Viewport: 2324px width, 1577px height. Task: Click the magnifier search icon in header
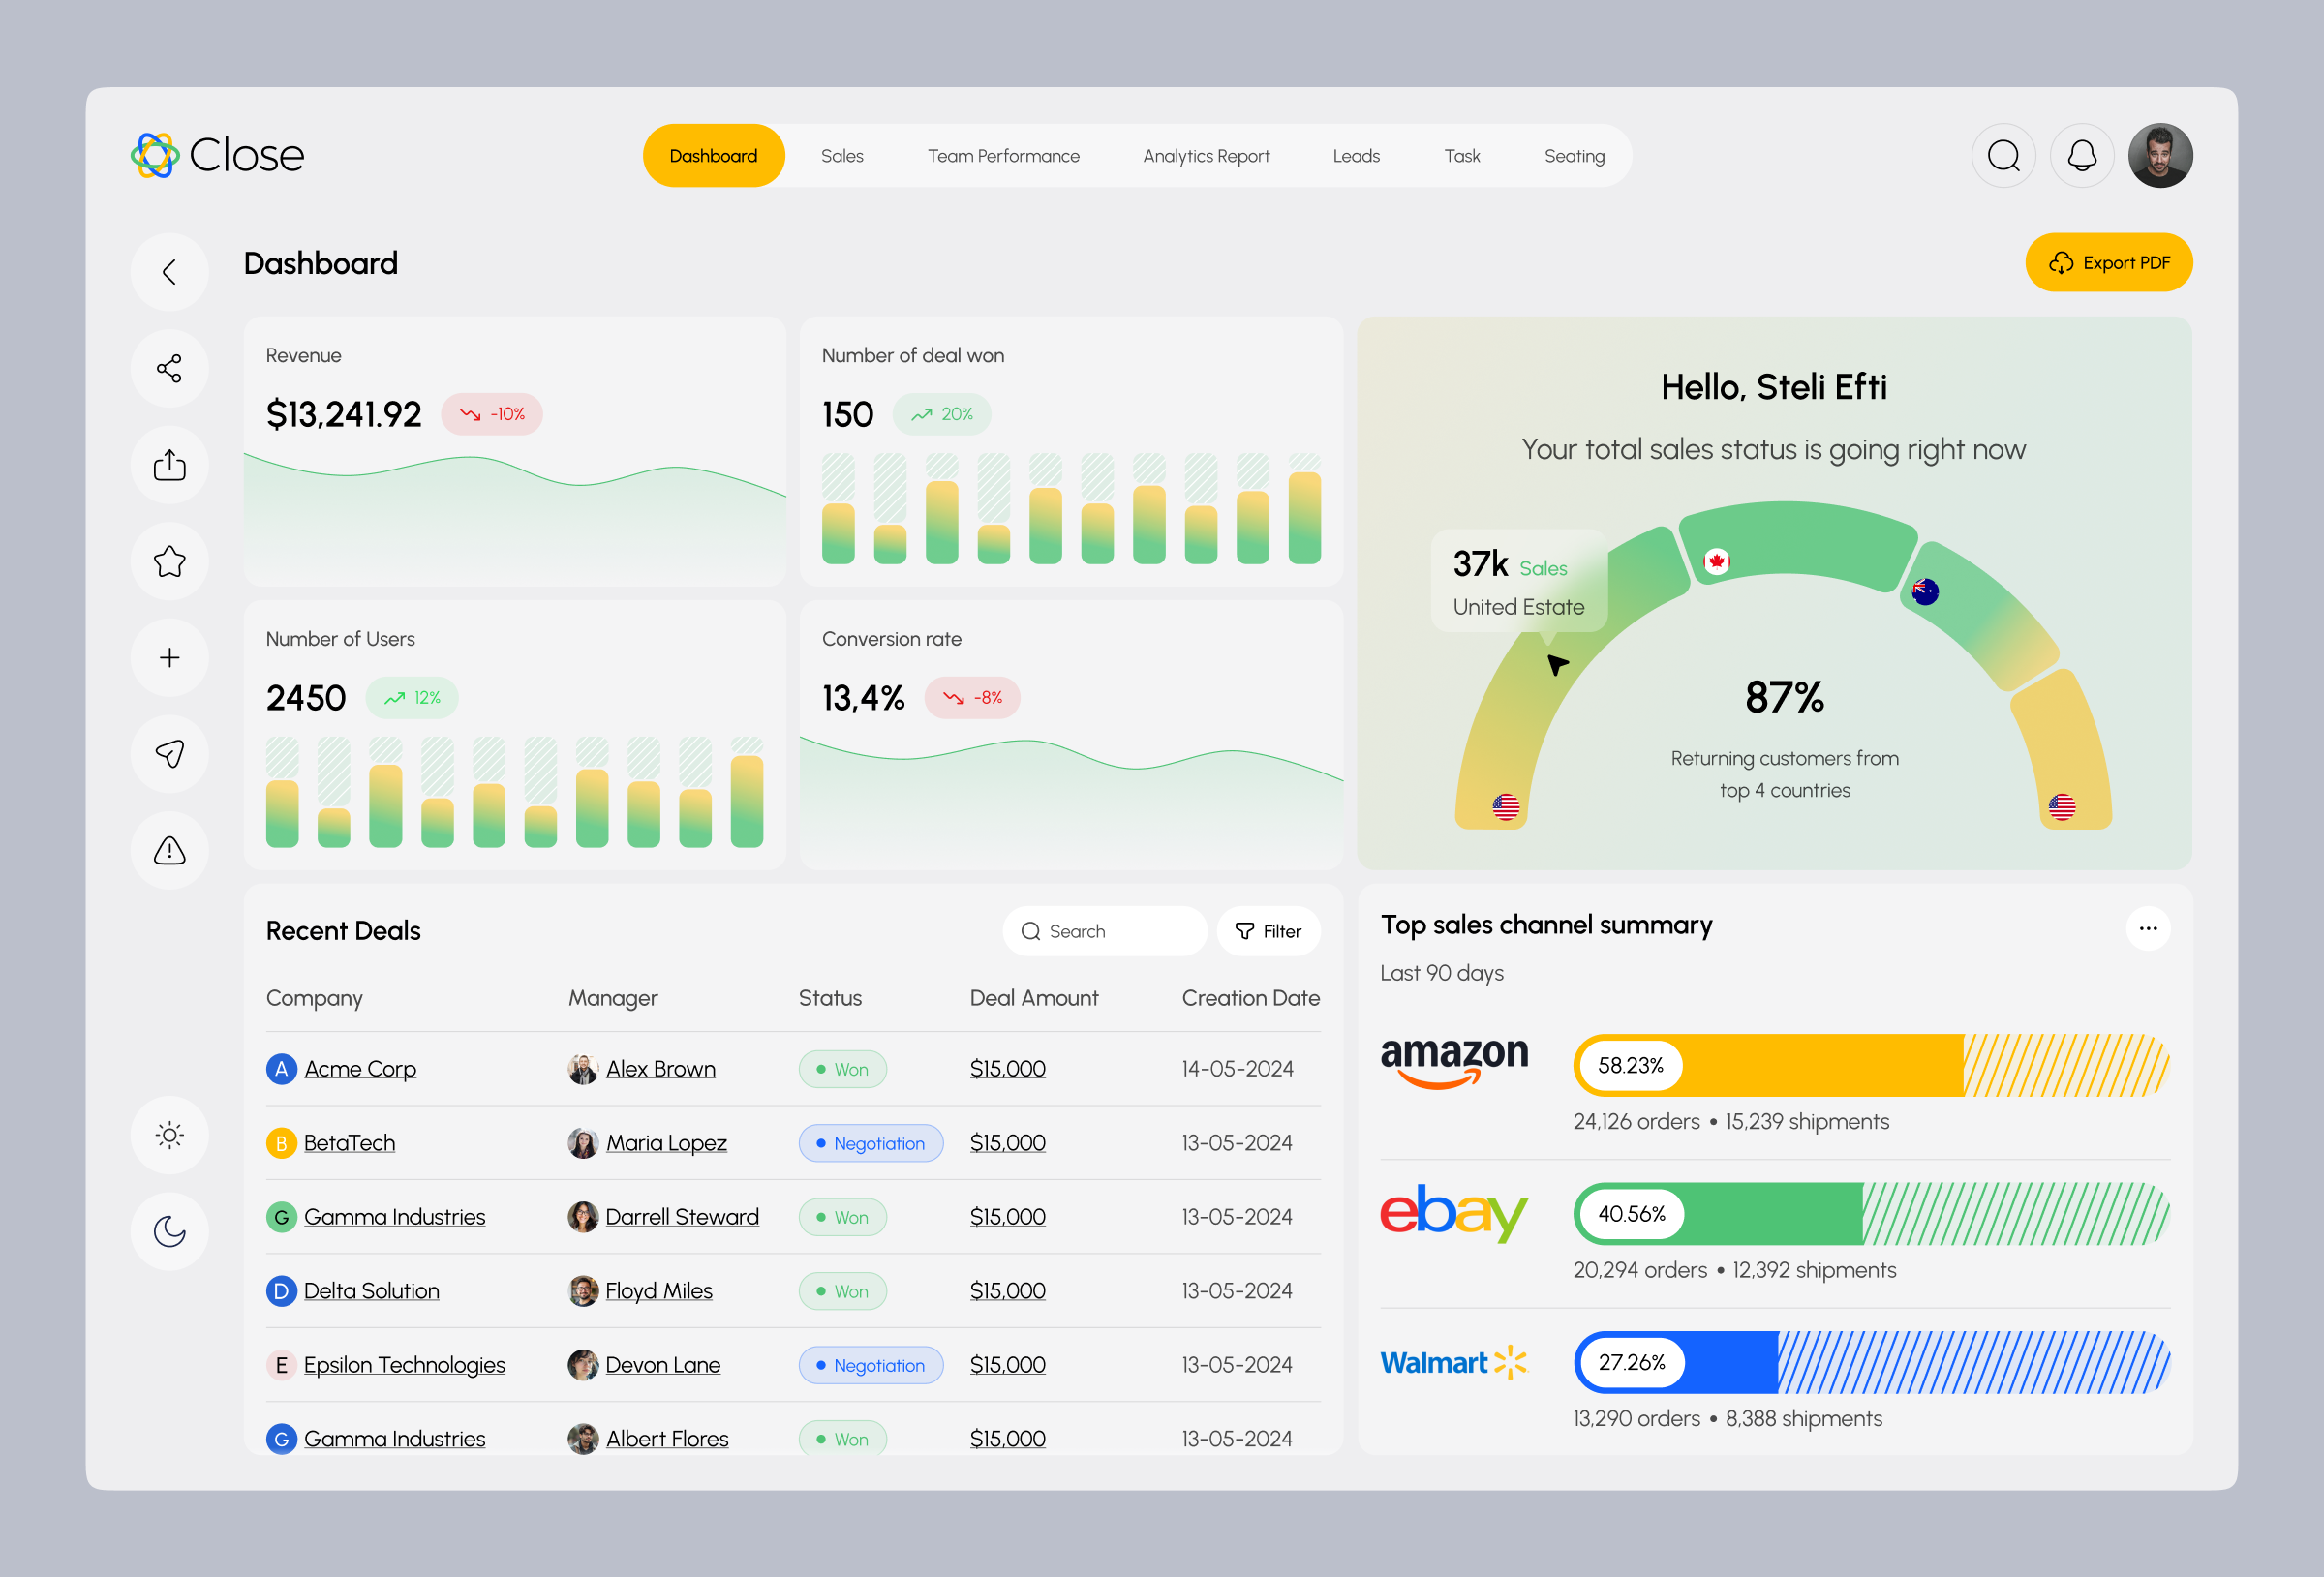pos(2003,156)
